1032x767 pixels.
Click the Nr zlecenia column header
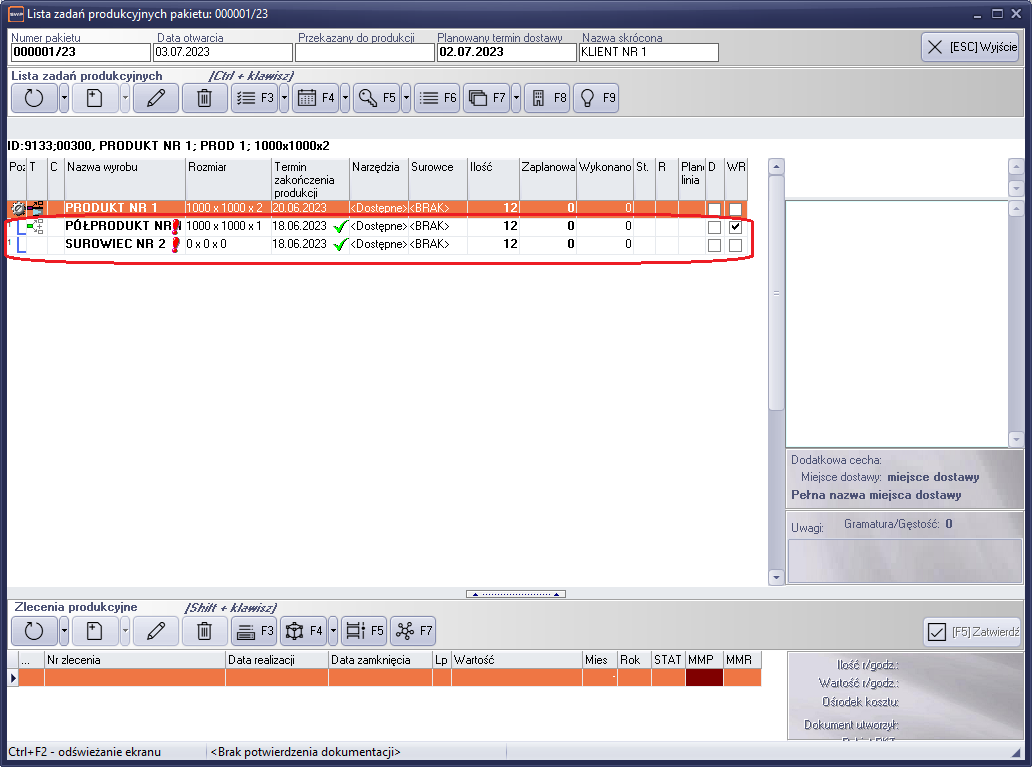[134, 660]
